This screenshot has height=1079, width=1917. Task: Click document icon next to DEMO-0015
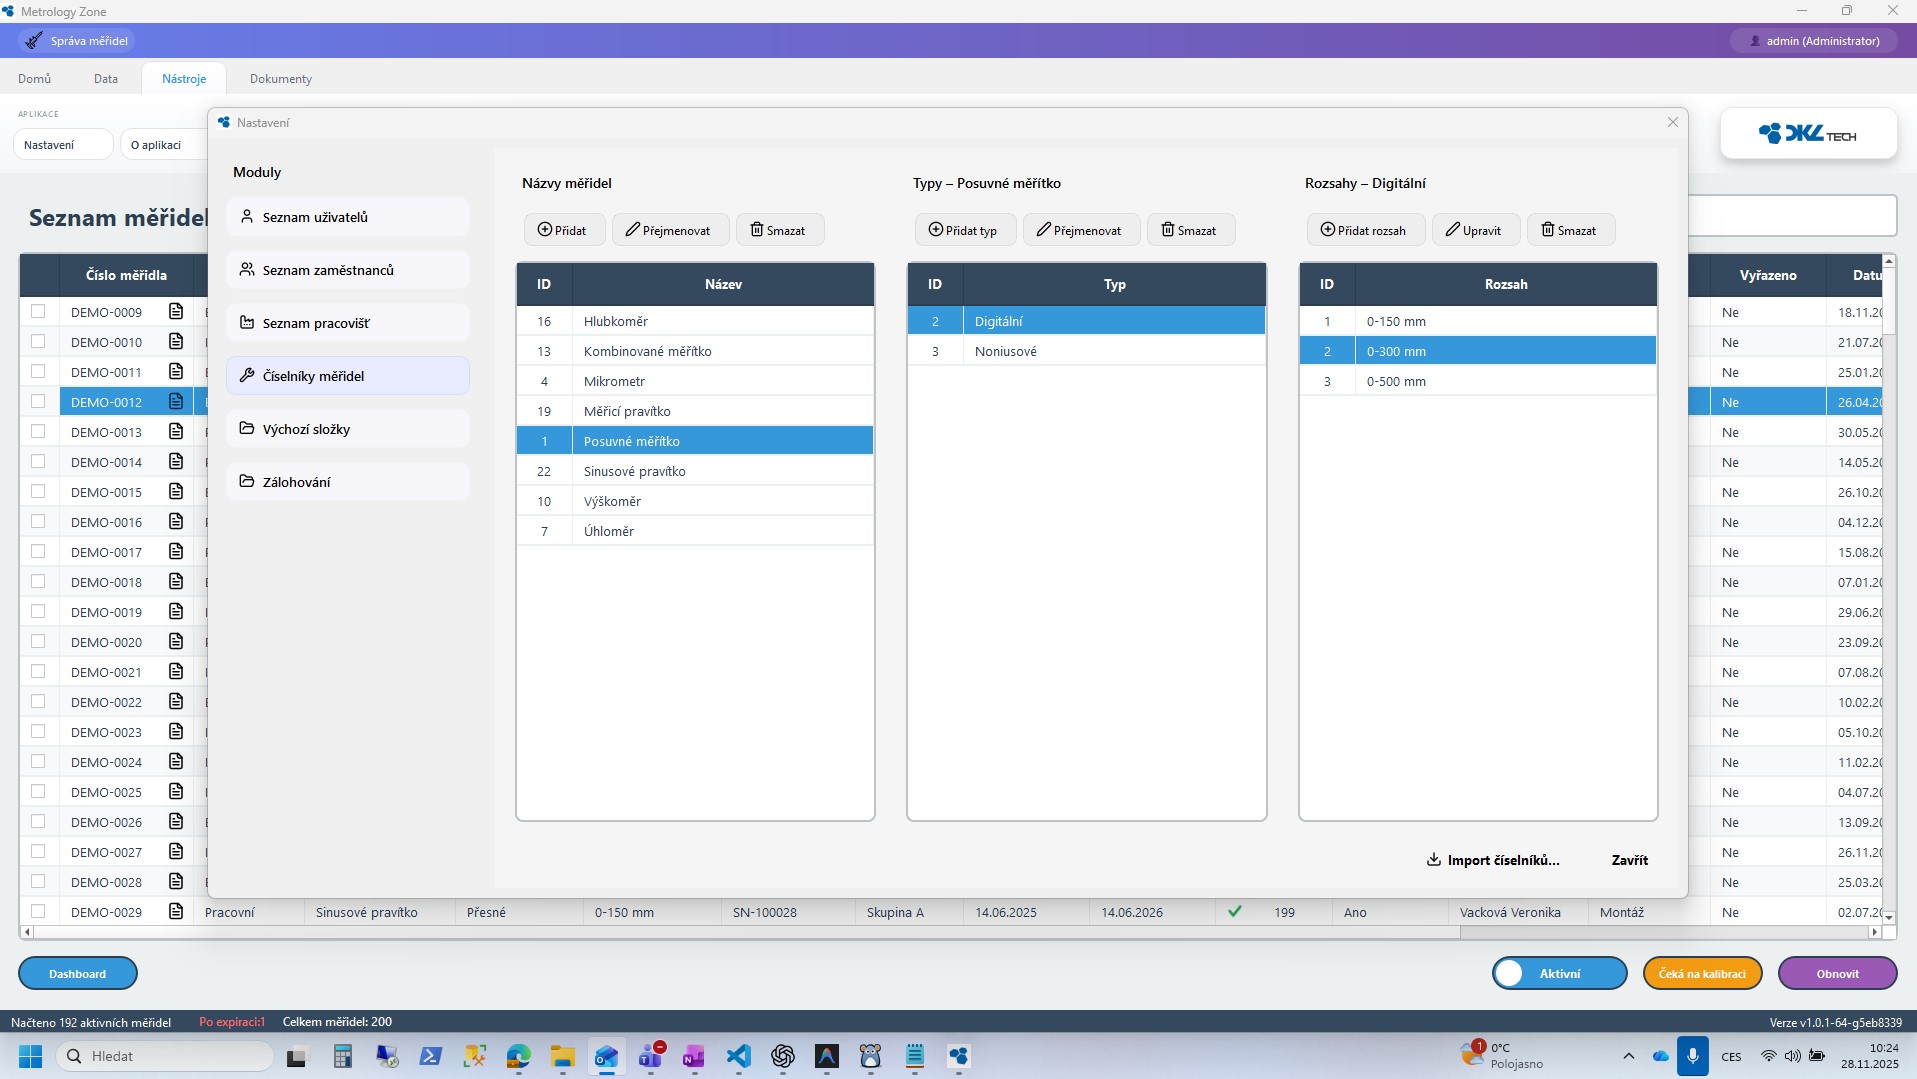pyautogui.click(x=176, y=491)
